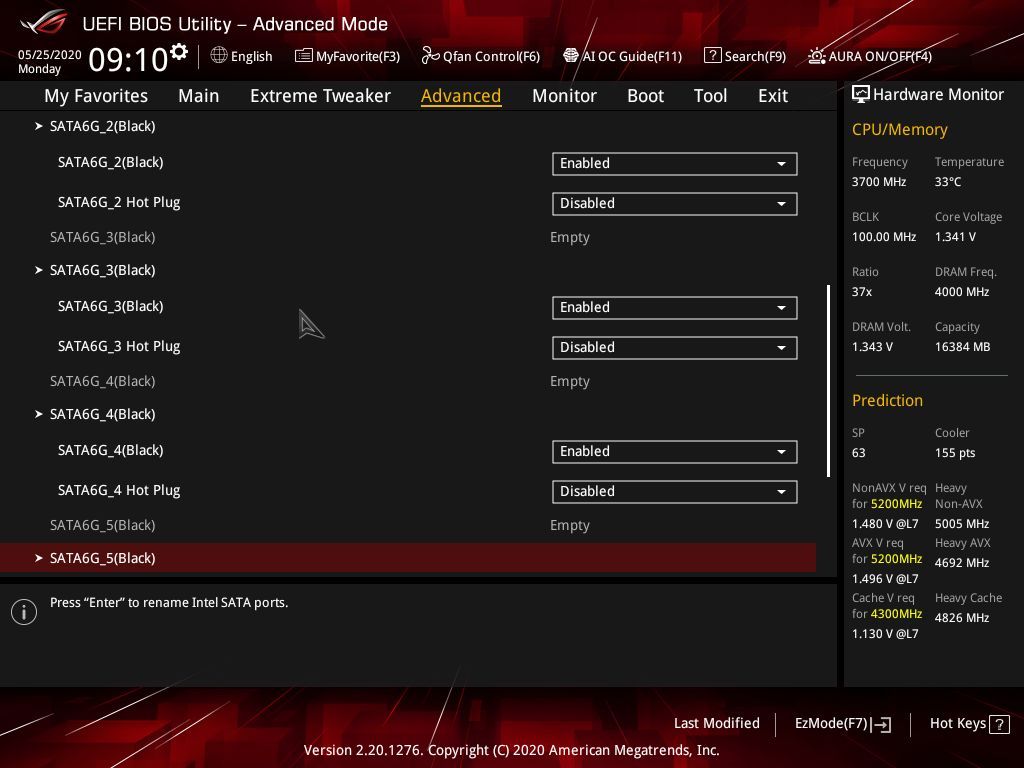Click the 100.00 MHz BCLK value
1024x768 pixels.
pos(884,236)
